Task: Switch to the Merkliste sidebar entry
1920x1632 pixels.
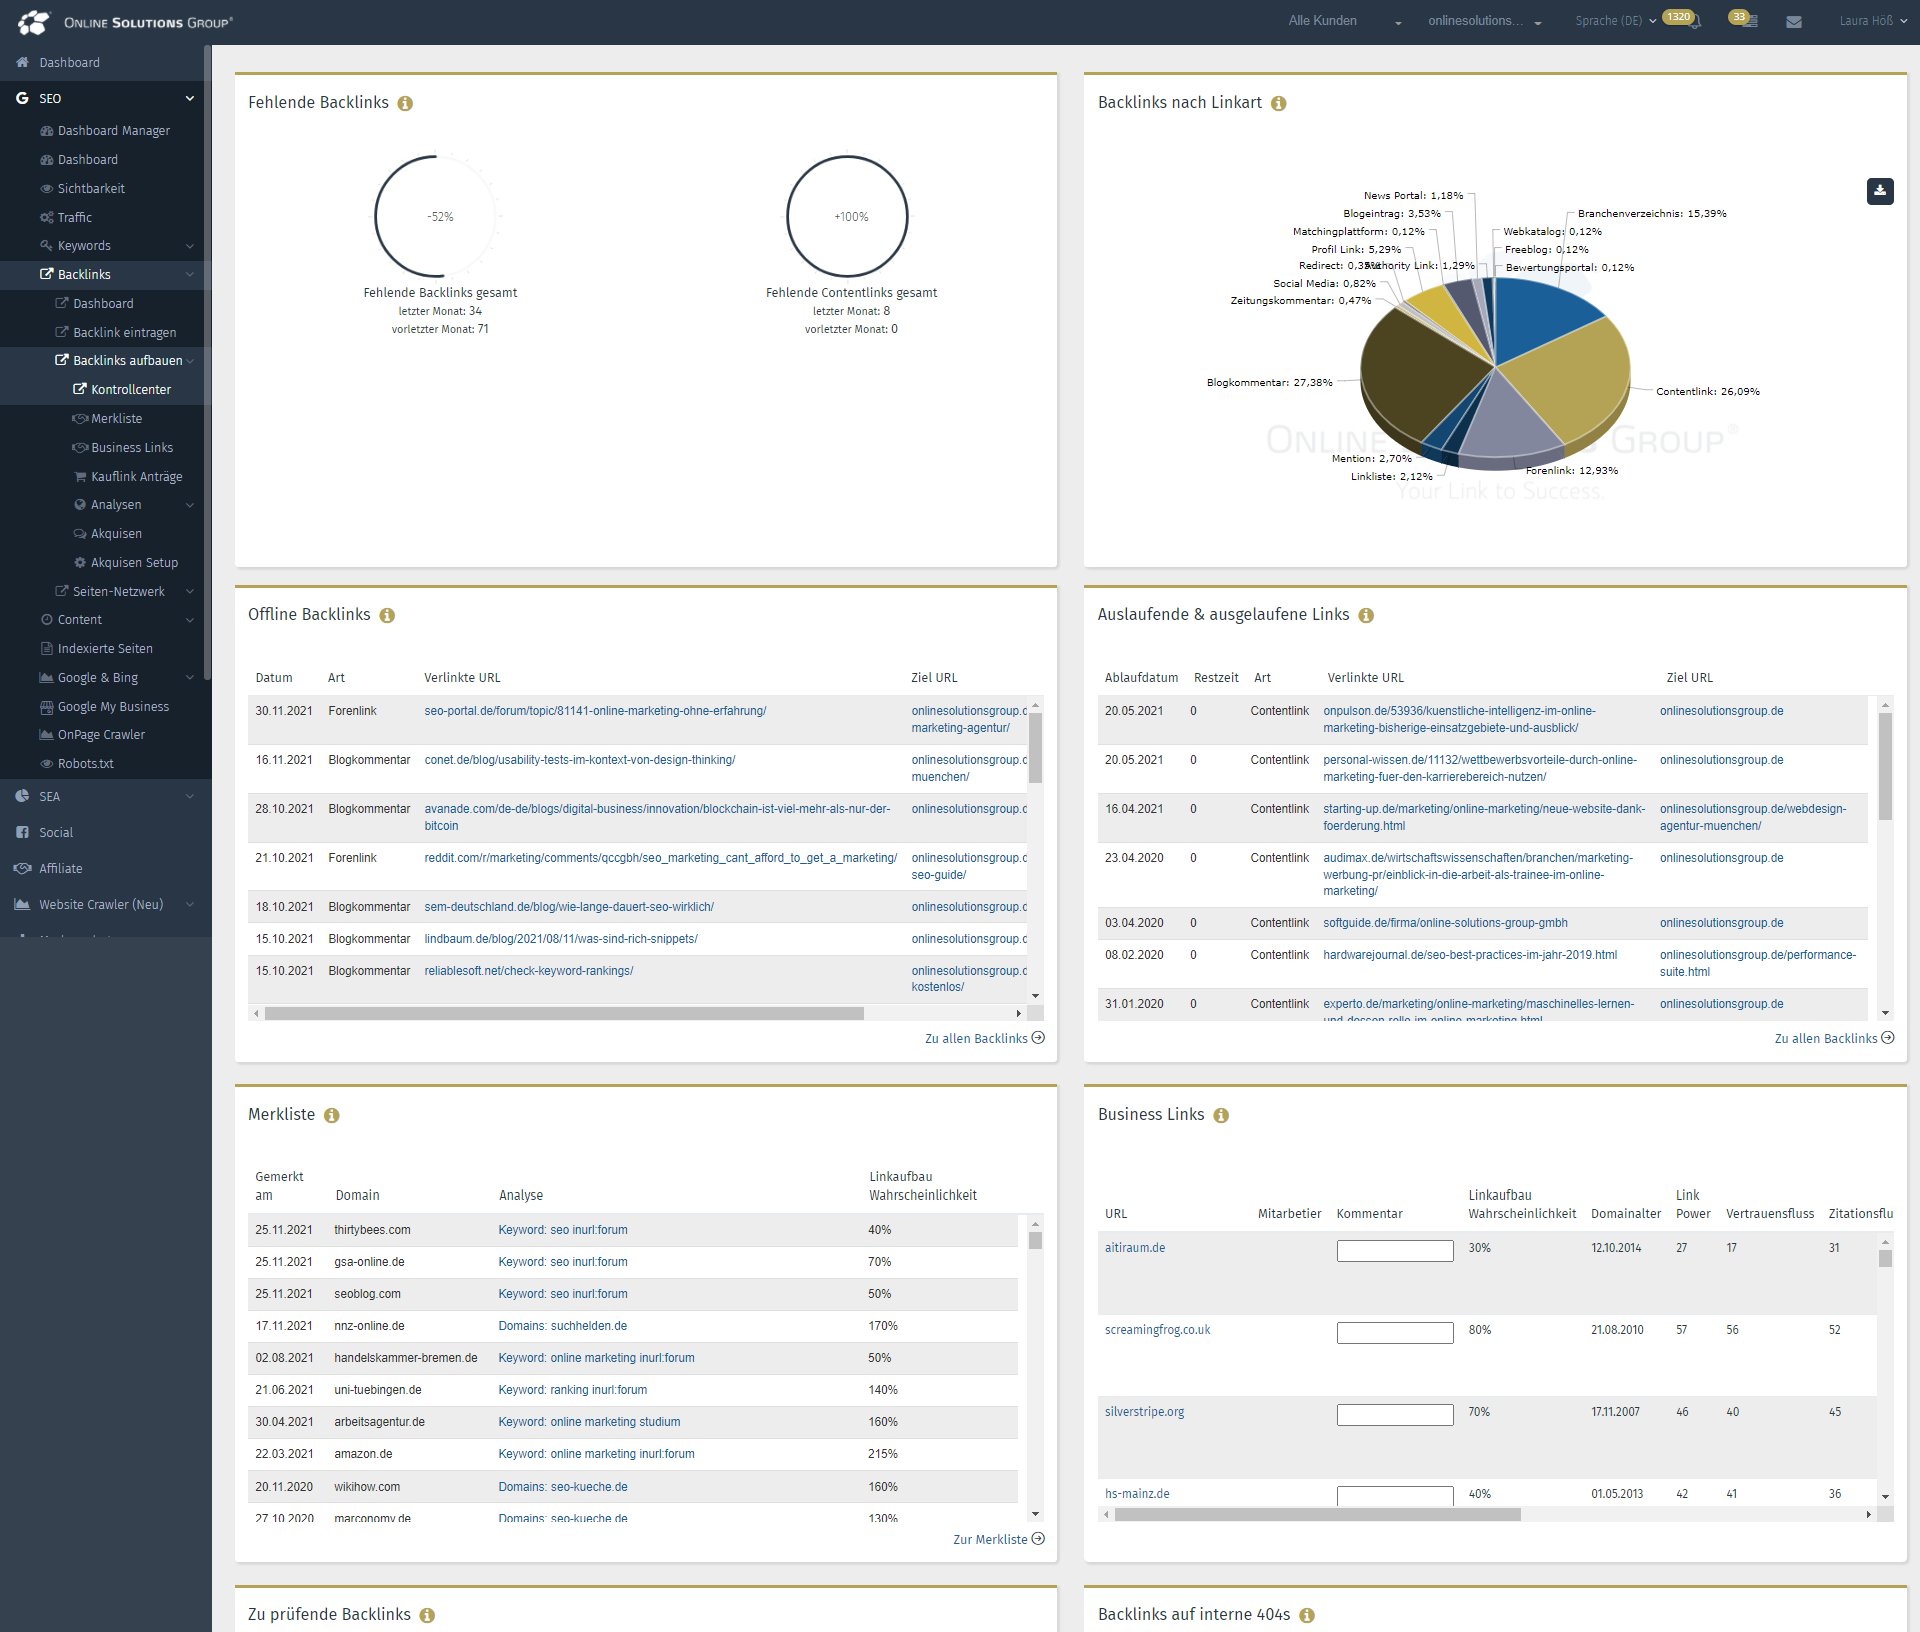Action: [x=116, y=418]
